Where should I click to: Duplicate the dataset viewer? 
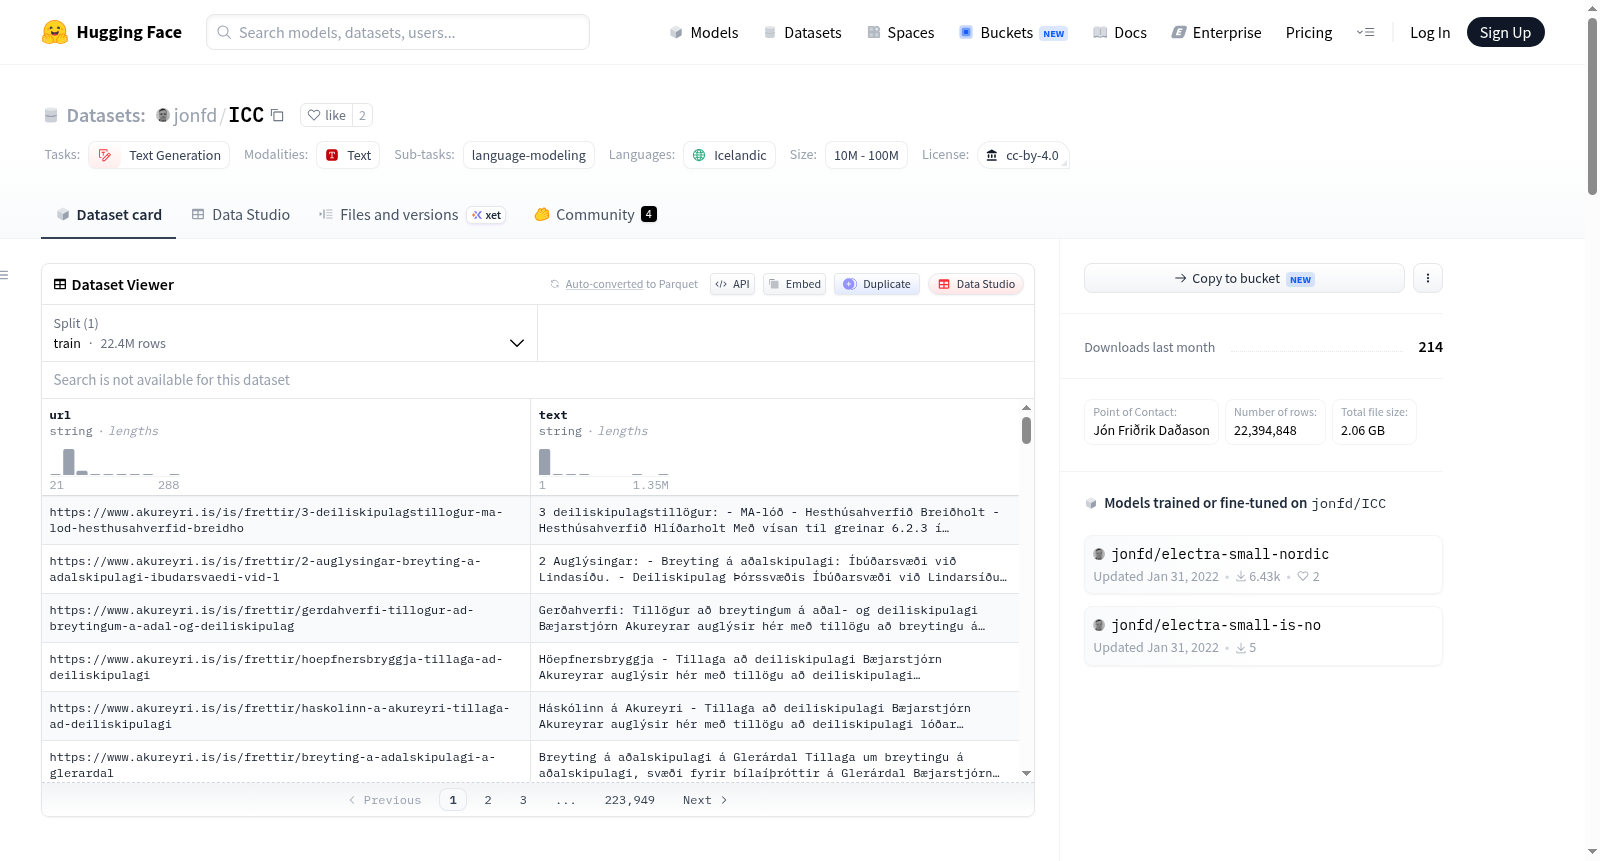click(877, 284)
